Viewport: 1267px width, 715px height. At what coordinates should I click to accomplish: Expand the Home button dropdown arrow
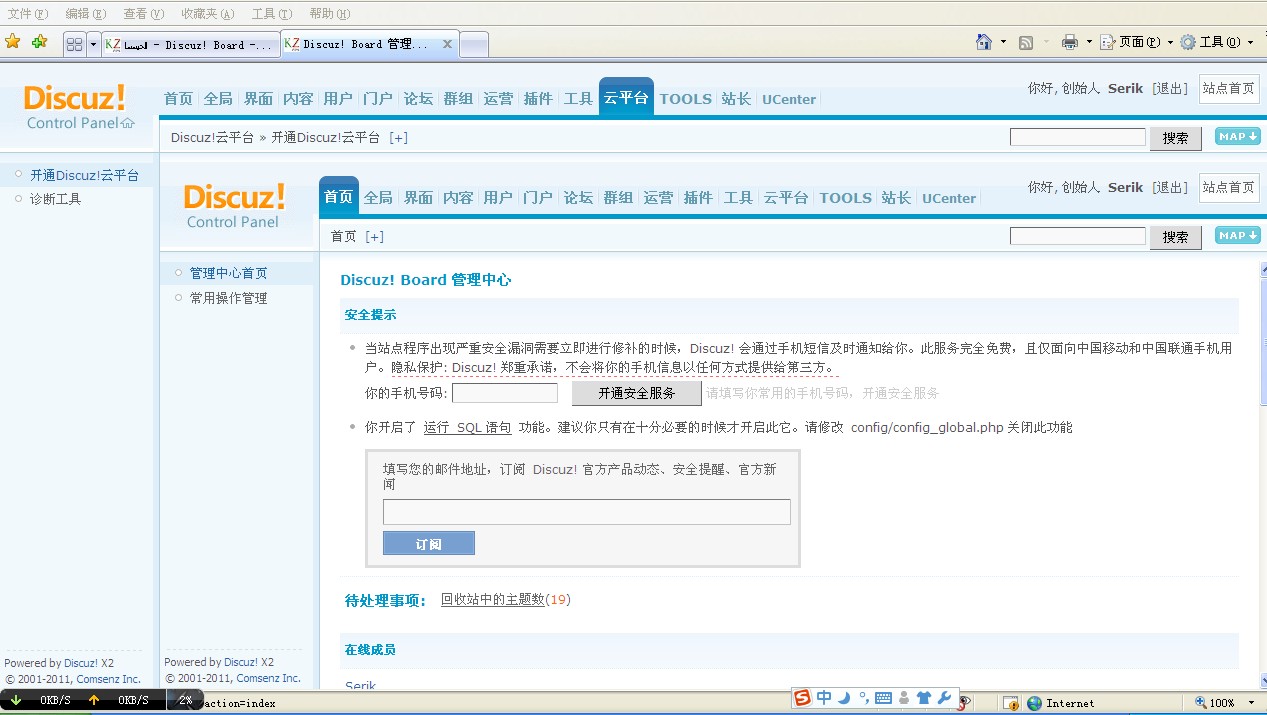1003,42
